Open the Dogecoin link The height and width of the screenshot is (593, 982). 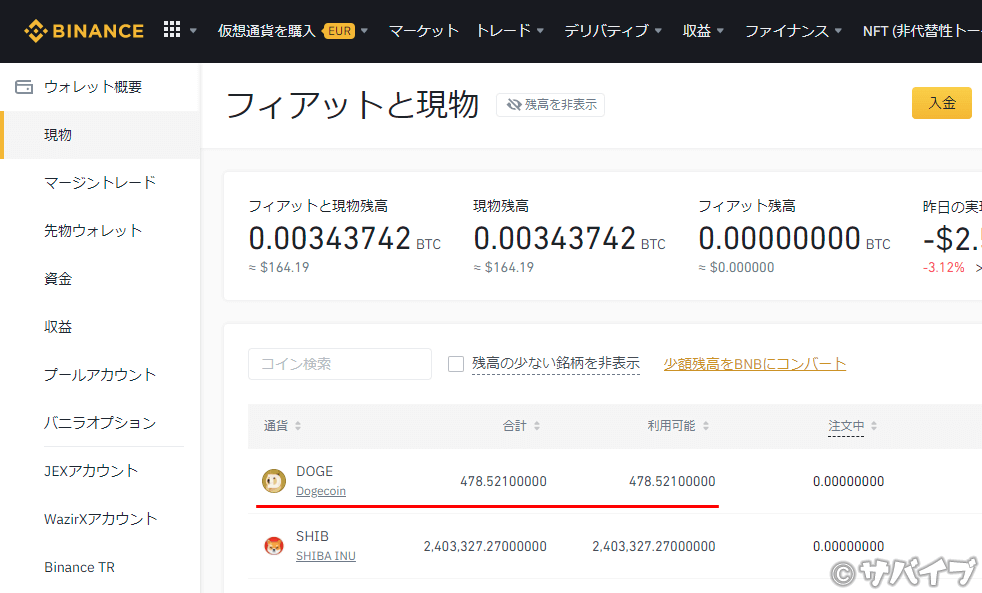coord(321,491)
